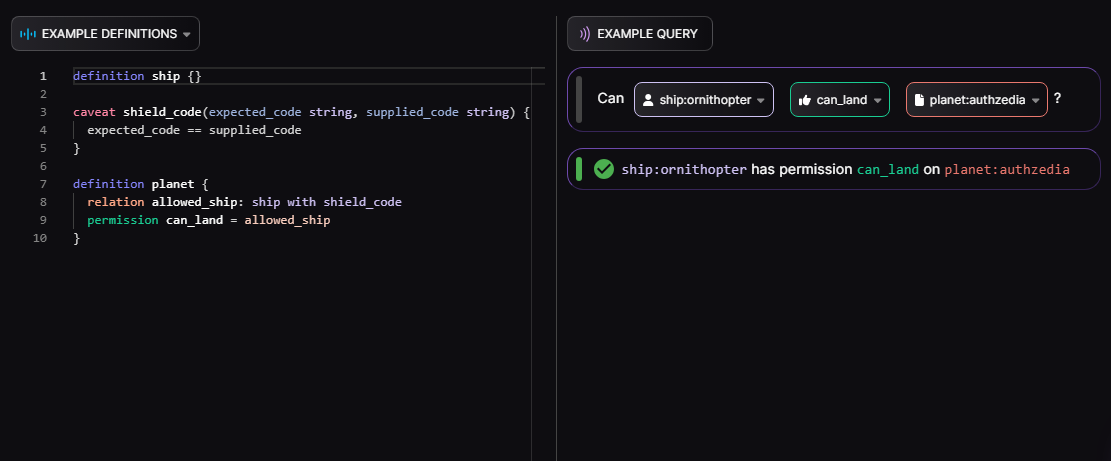Select line number 7 in the gutter
This screenshot has width=1111, height=461.
pos(43,184)
